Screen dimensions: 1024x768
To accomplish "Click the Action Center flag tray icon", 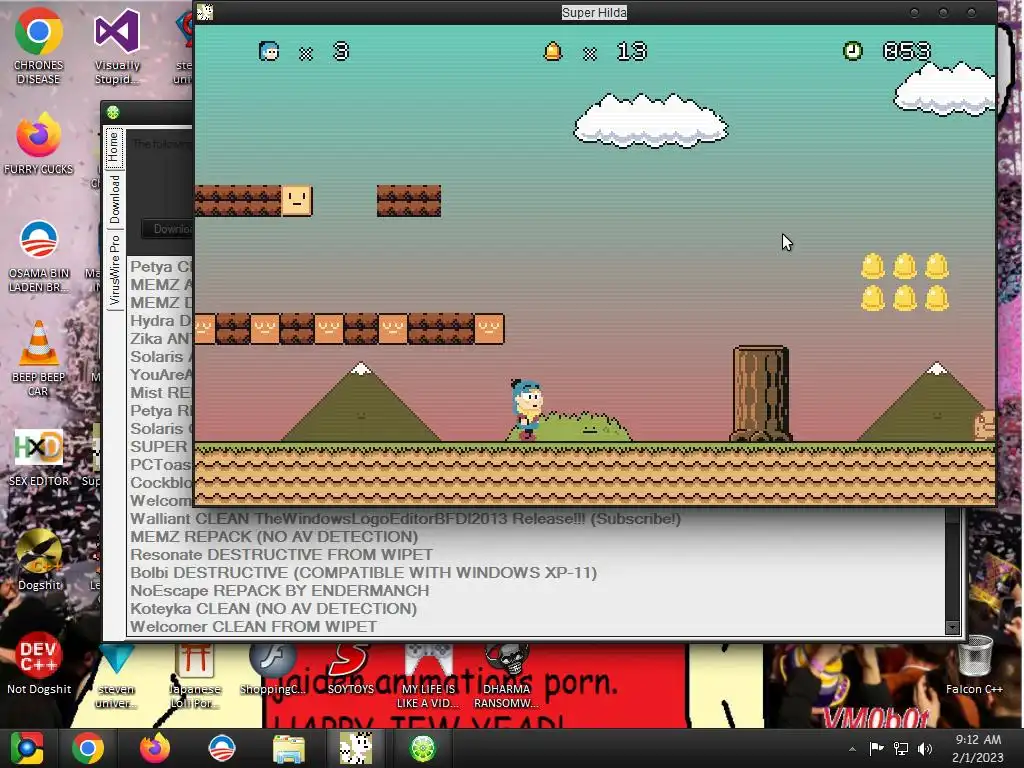I will tap(876, 748).
